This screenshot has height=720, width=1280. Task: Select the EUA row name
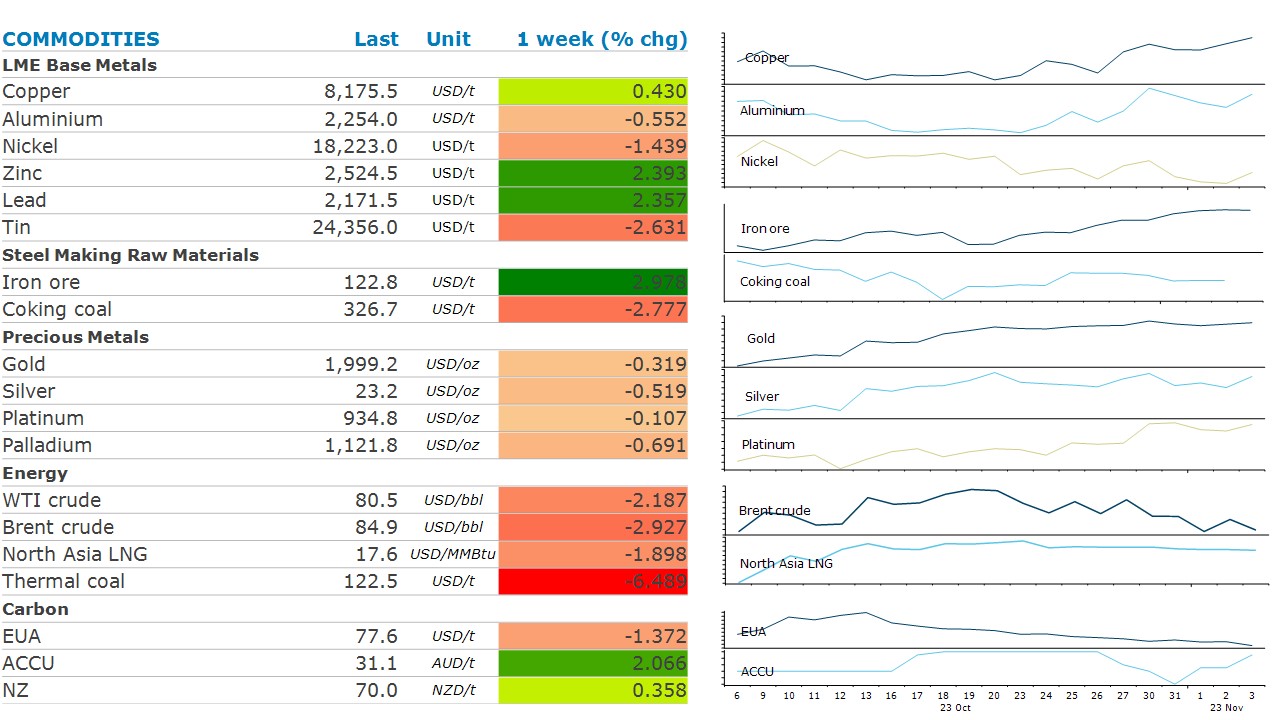pos(22,636)
